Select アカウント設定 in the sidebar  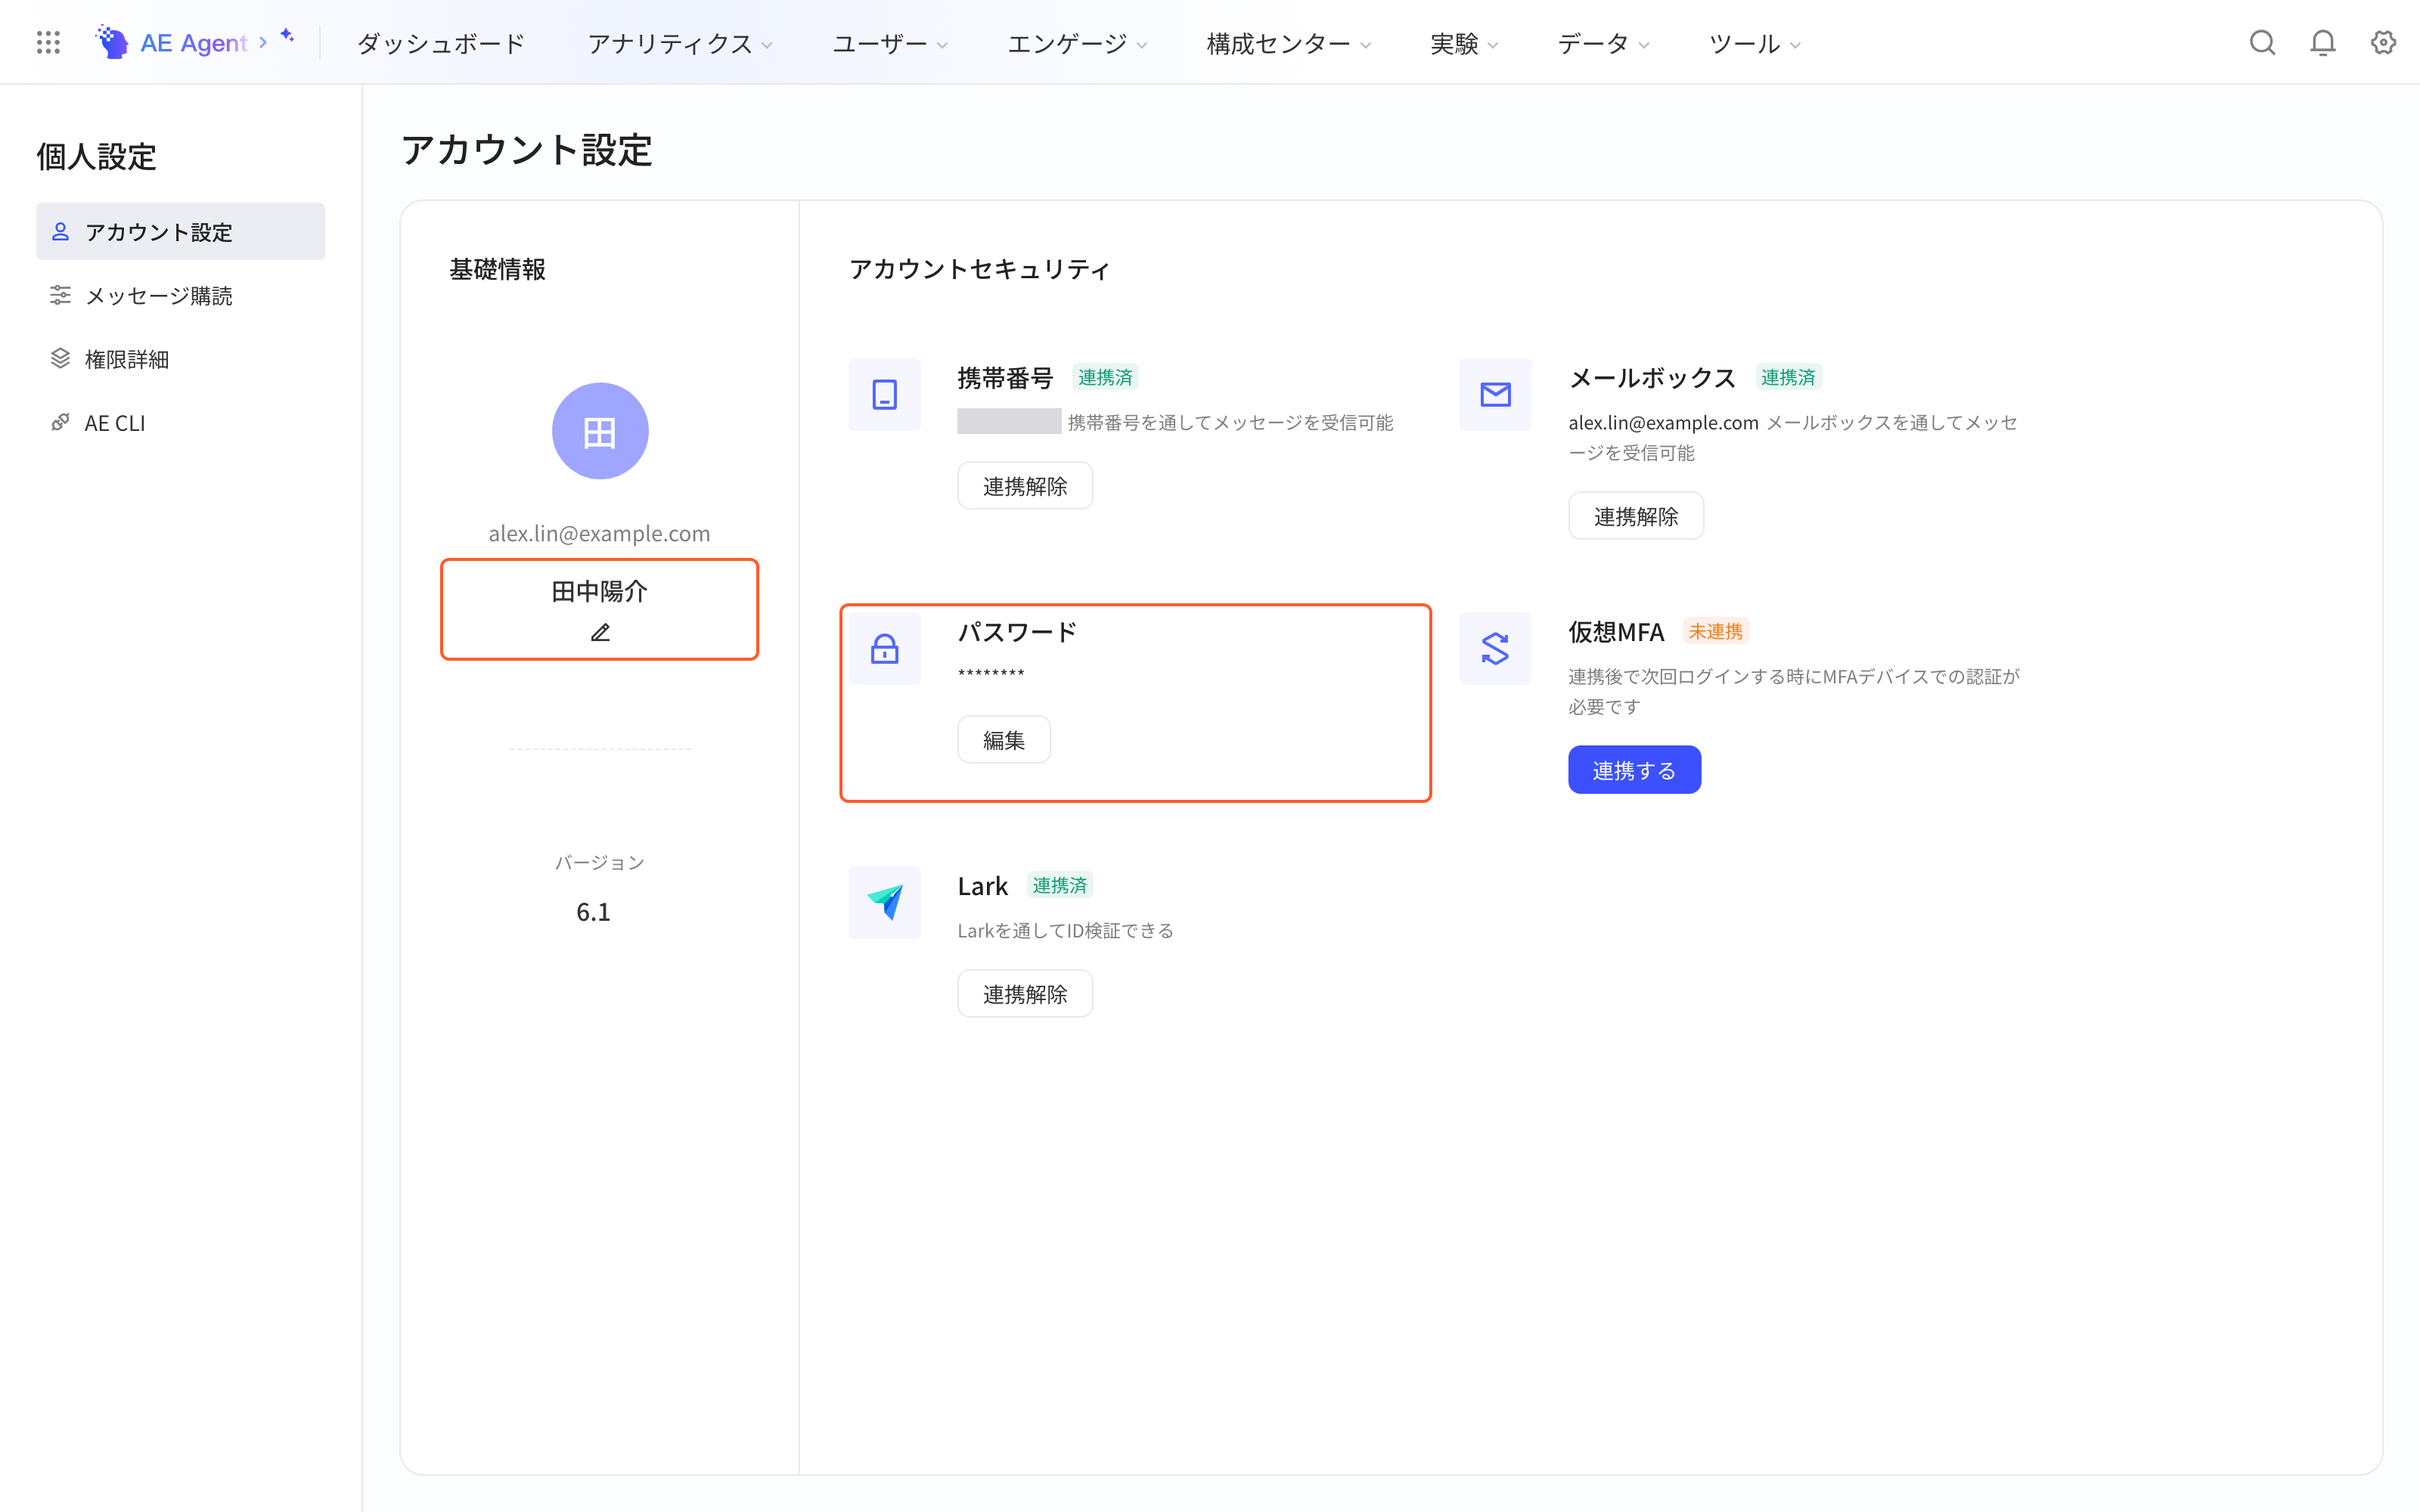[180, 231]
